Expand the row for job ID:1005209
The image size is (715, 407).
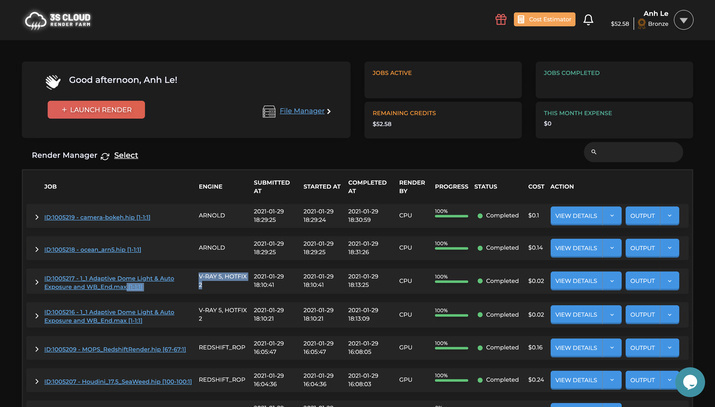(x=37, y=349)
